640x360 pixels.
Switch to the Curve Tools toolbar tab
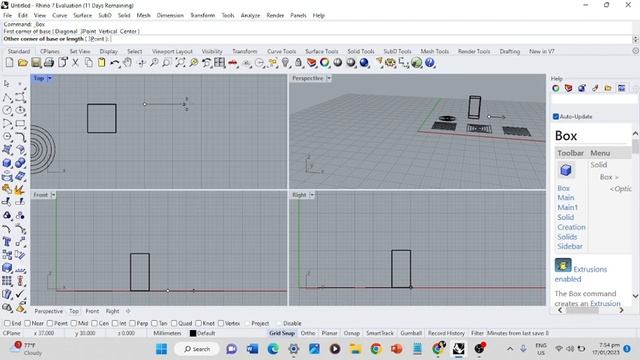click(281, 51)
